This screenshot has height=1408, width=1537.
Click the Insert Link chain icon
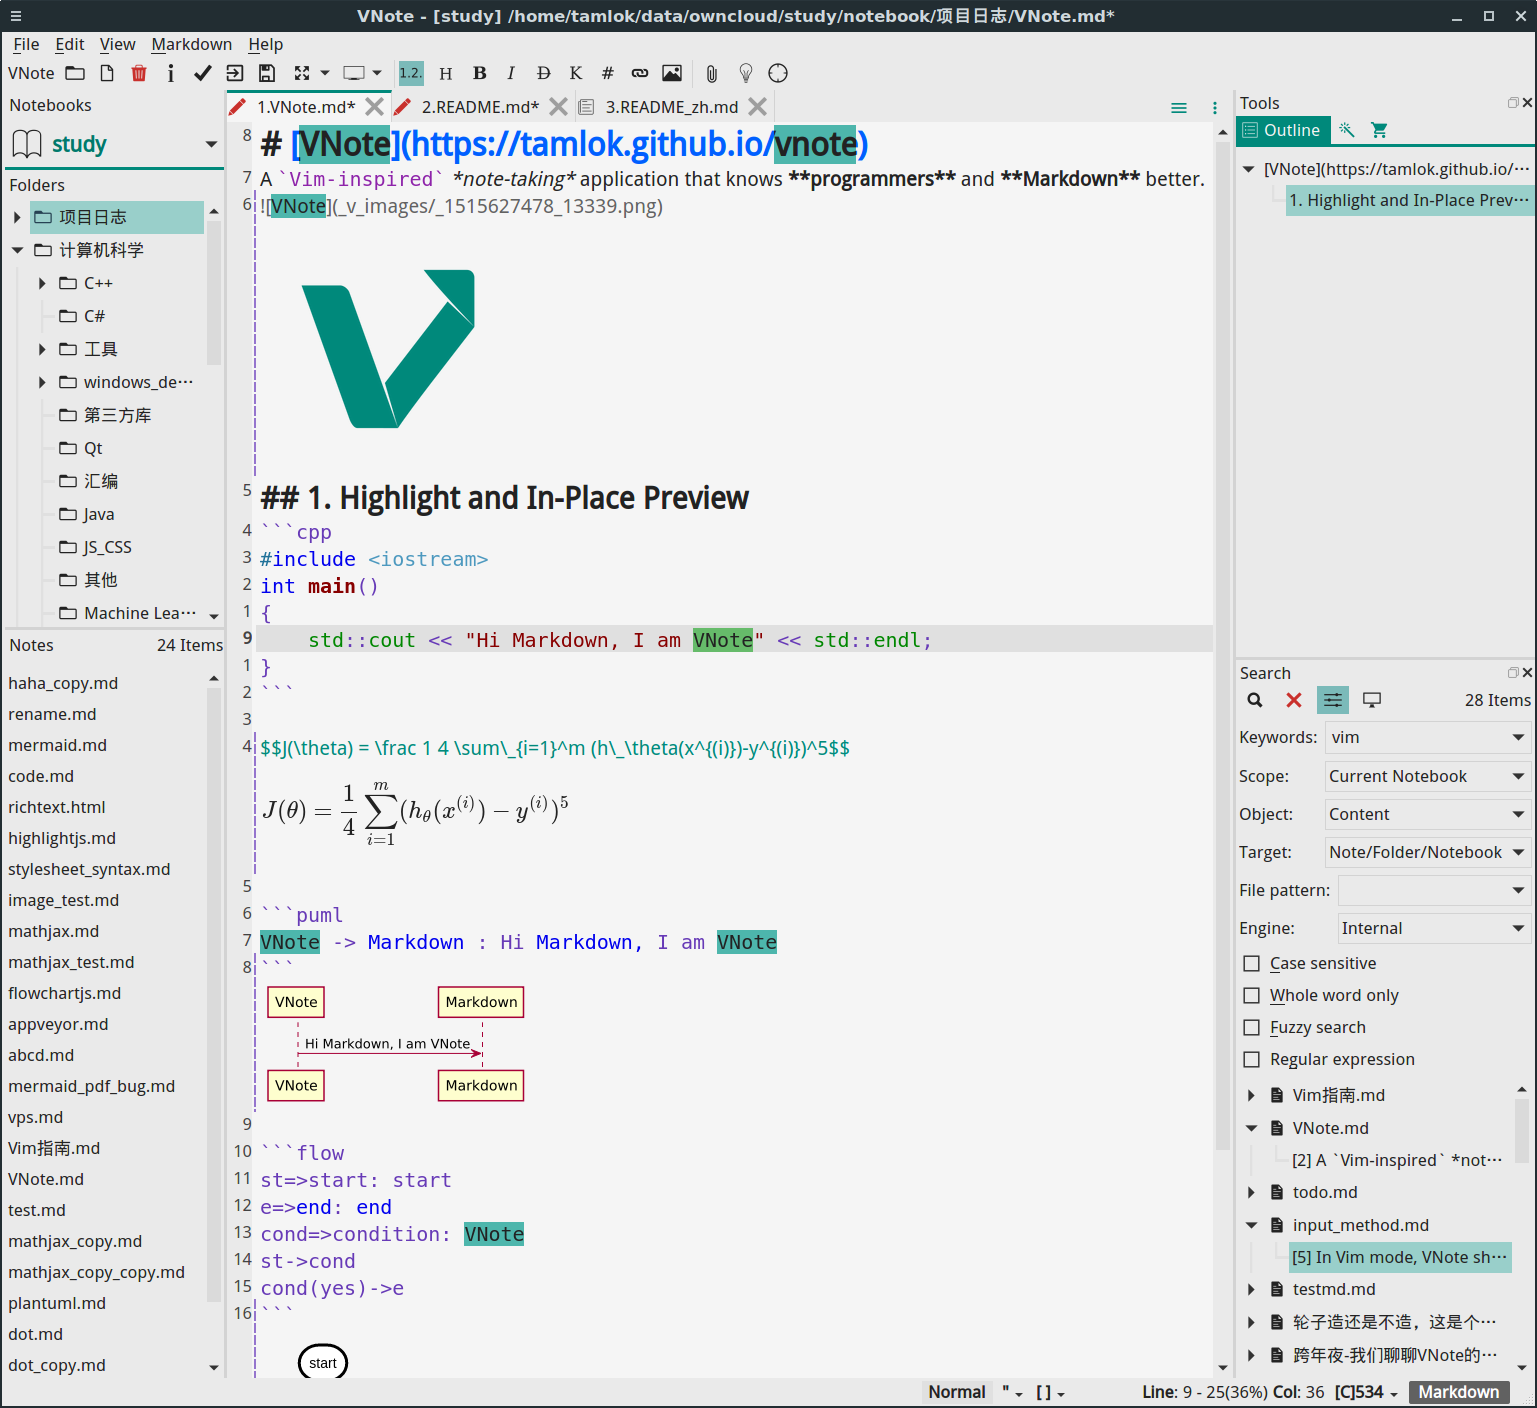pos(640,73)
